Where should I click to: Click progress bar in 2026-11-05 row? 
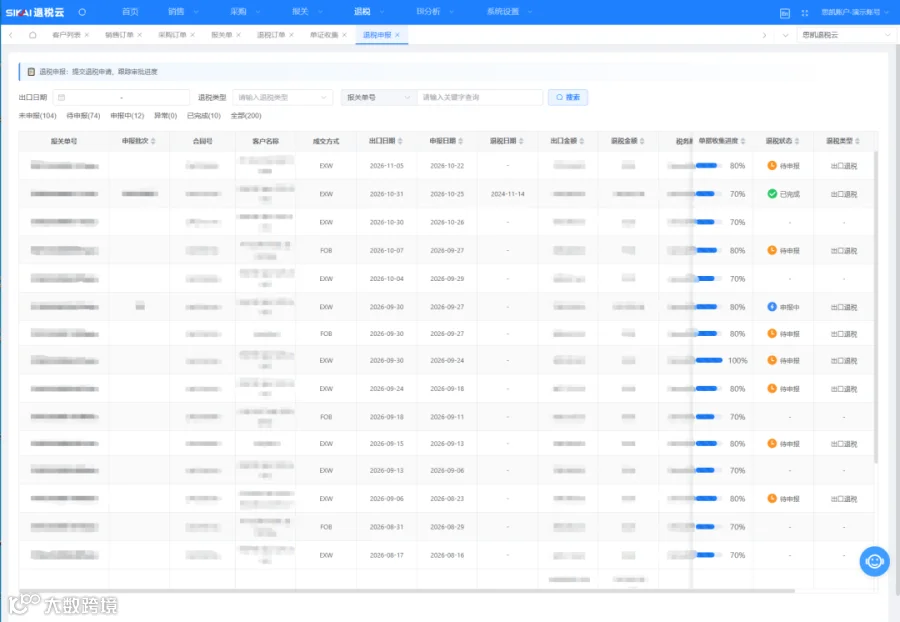pos(709,166)
